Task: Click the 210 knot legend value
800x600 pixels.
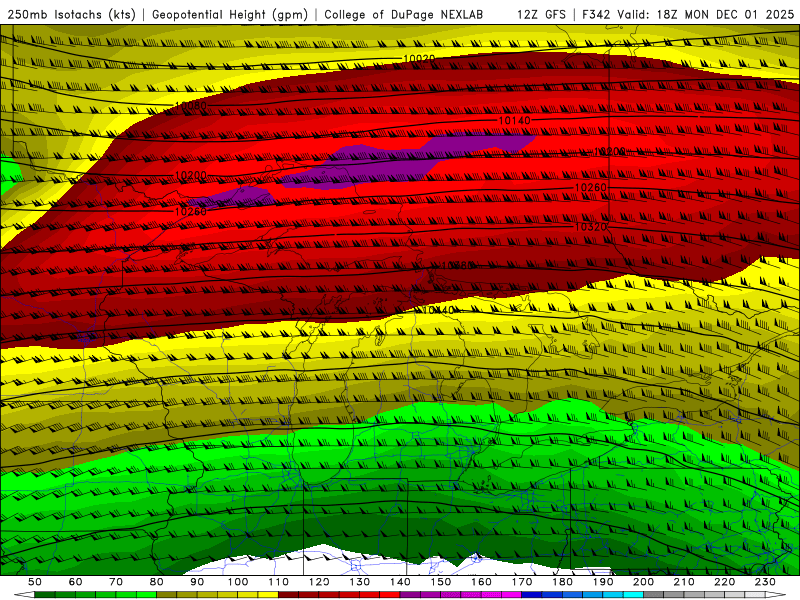Action: (x=684, y=582)
